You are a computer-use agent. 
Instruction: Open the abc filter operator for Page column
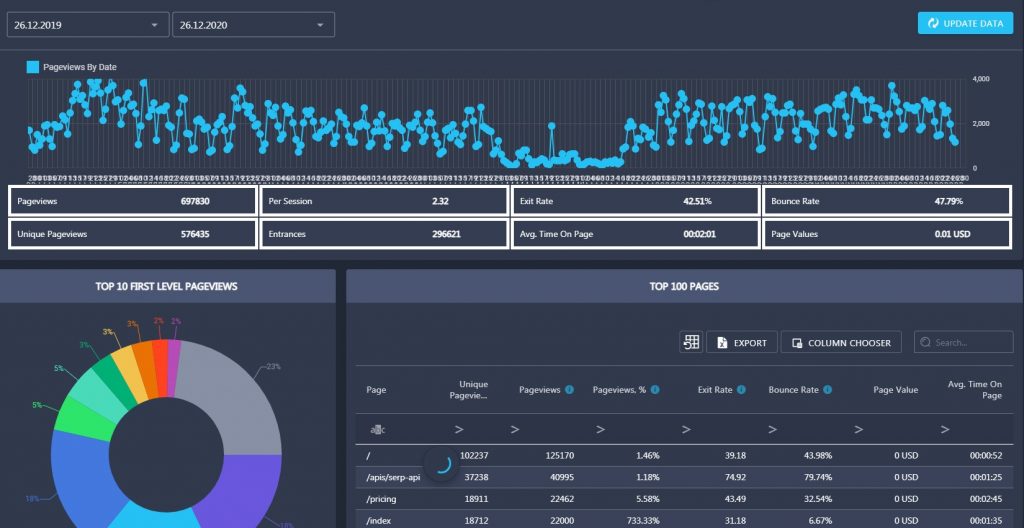click(x=377, y=429)
